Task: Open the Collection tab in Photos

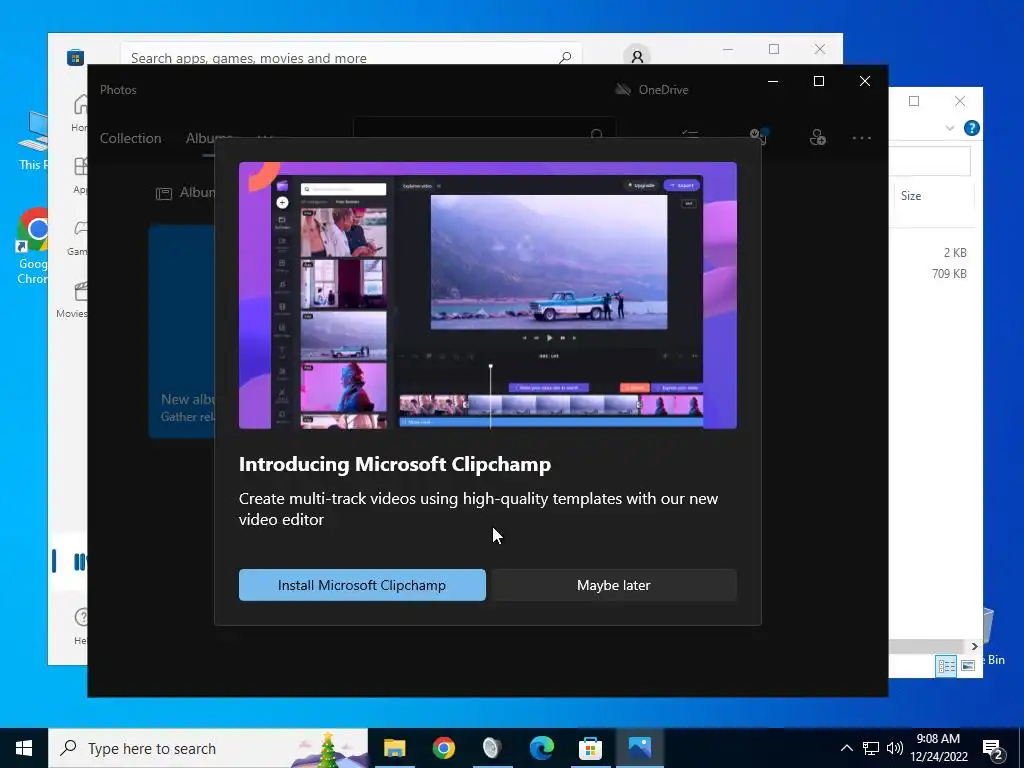Action: point(131,138)
